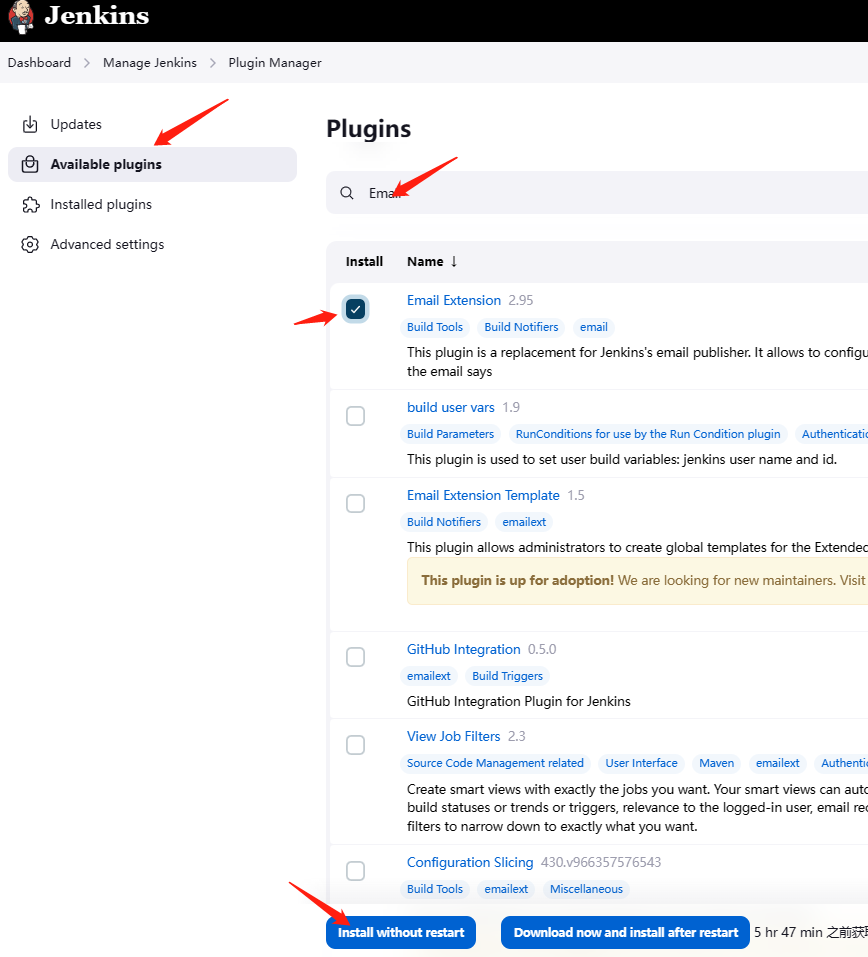Screen dimensions: 868x957
Task: Click Build Tools tag under Configuration Slicing
Action: [435, 889]
